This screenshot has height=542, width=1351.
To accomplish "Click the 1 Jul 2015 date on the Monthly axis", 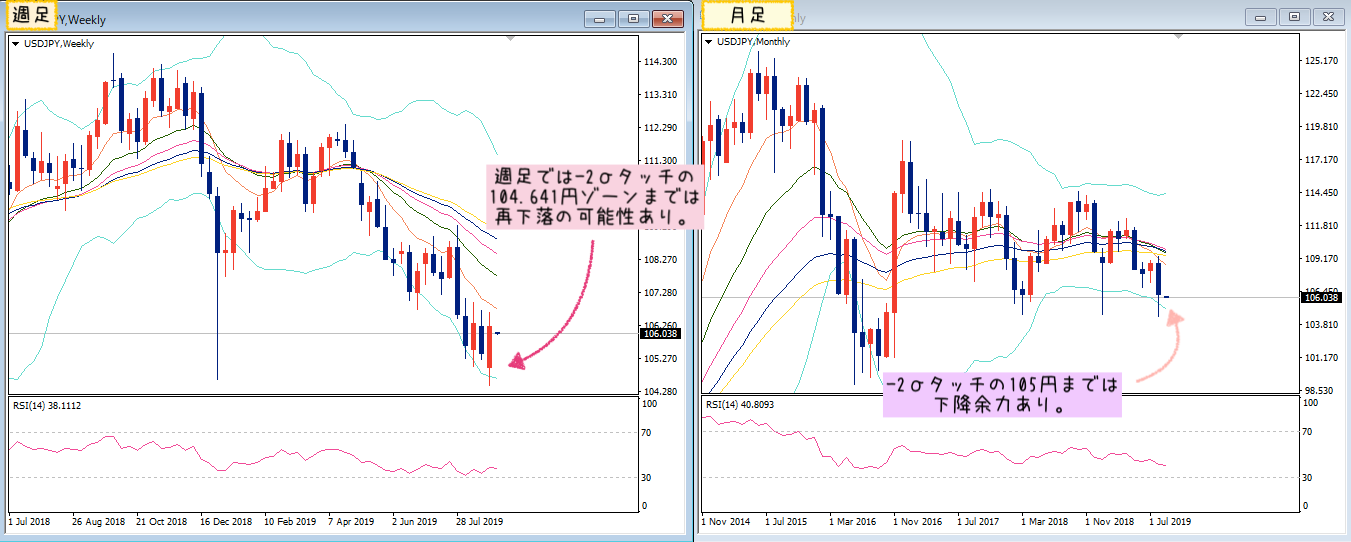I will [x=787, y=522].
